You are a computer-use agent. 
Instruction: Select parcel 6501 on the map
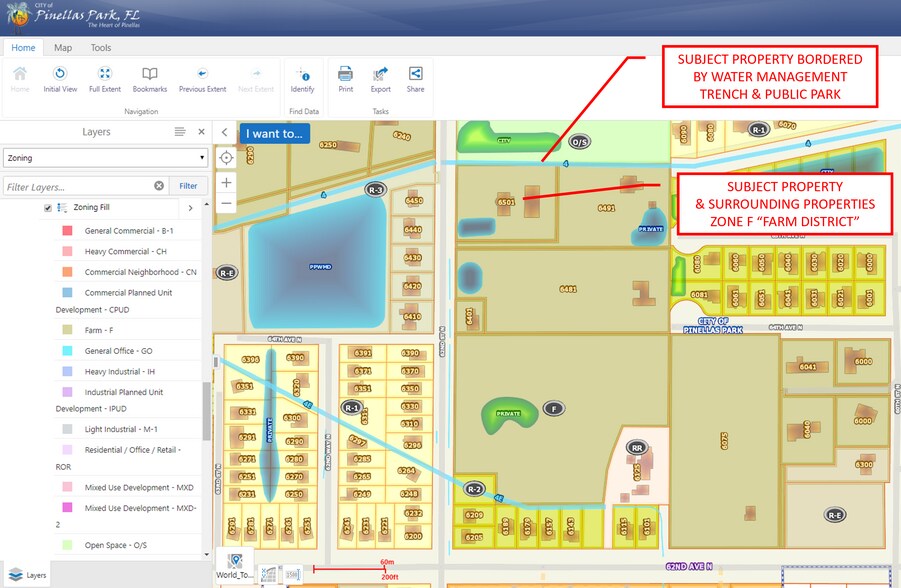pos(506,202)
